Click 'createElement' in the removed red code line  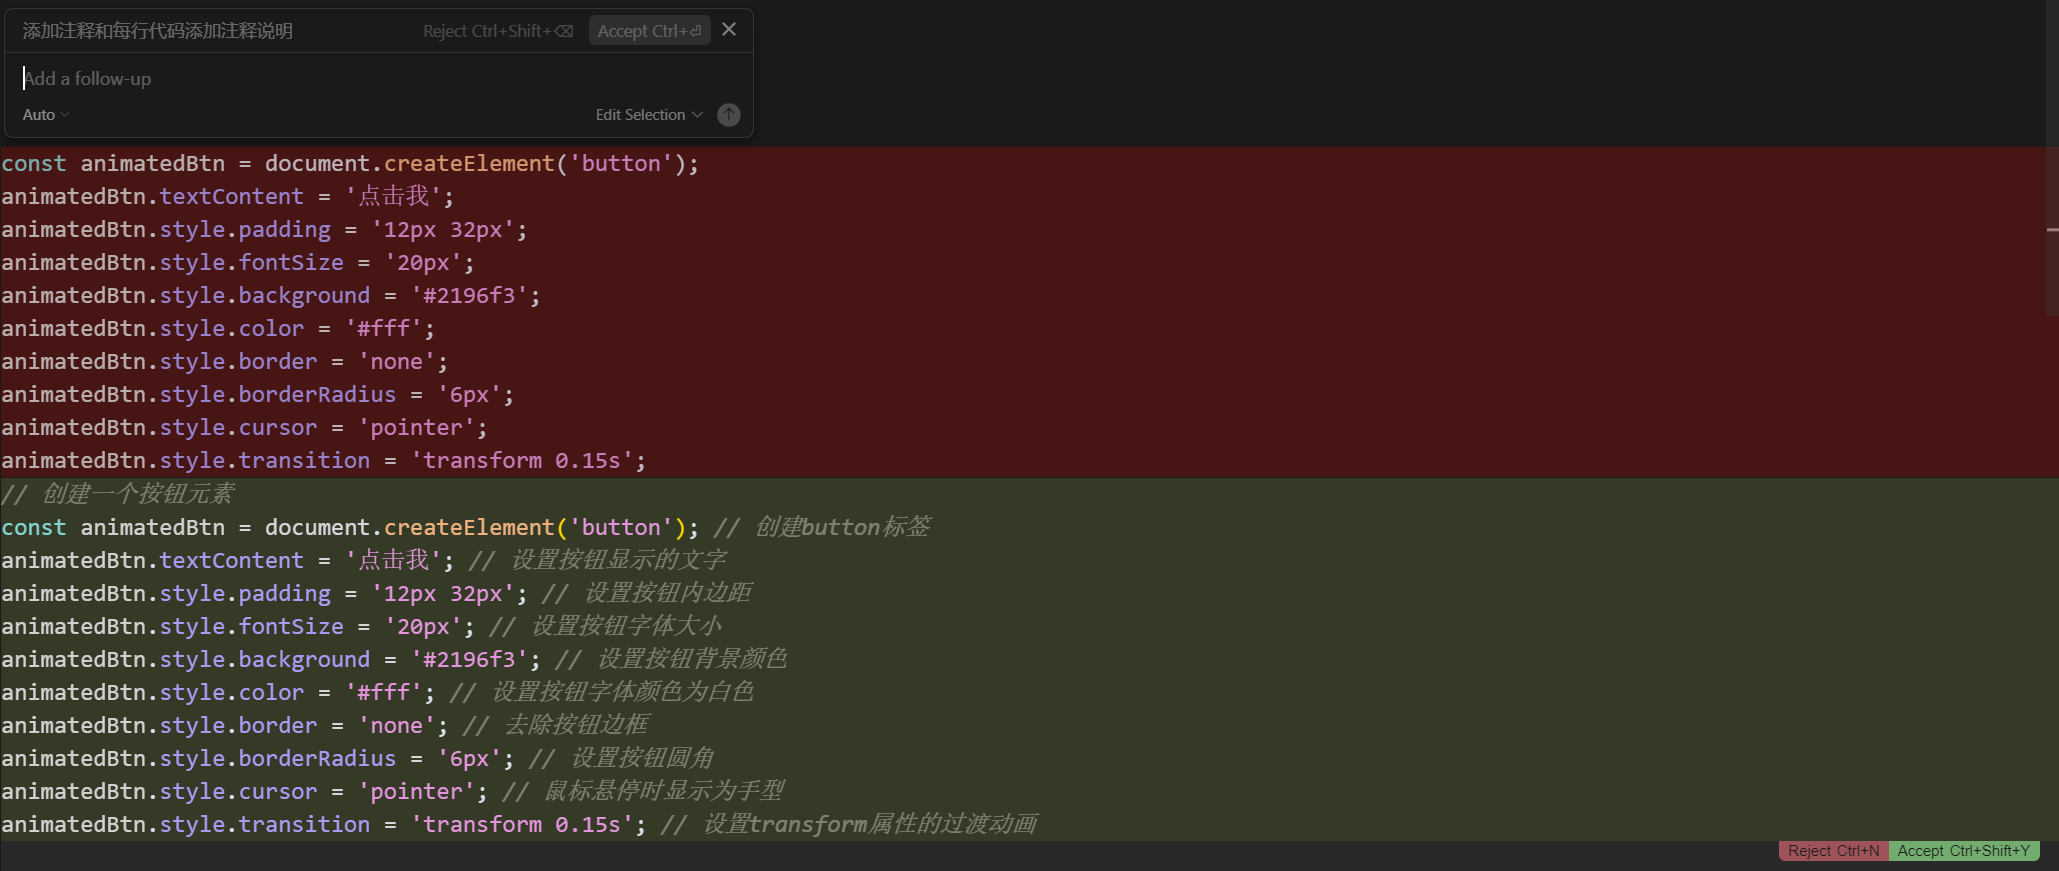click(x=468, y=164)
